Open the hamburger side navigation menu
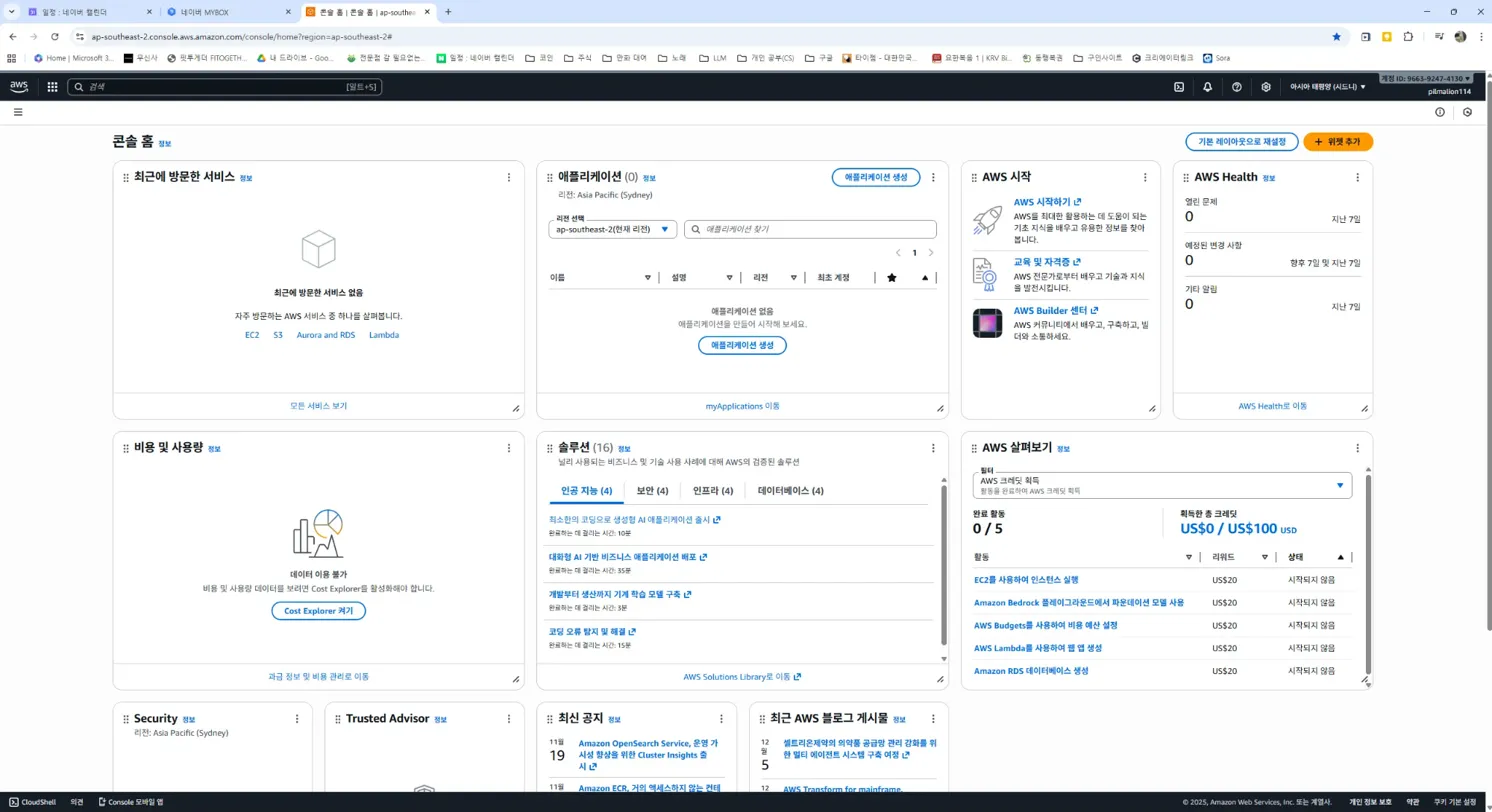The image size is (1492, 812). click(18, 112)
